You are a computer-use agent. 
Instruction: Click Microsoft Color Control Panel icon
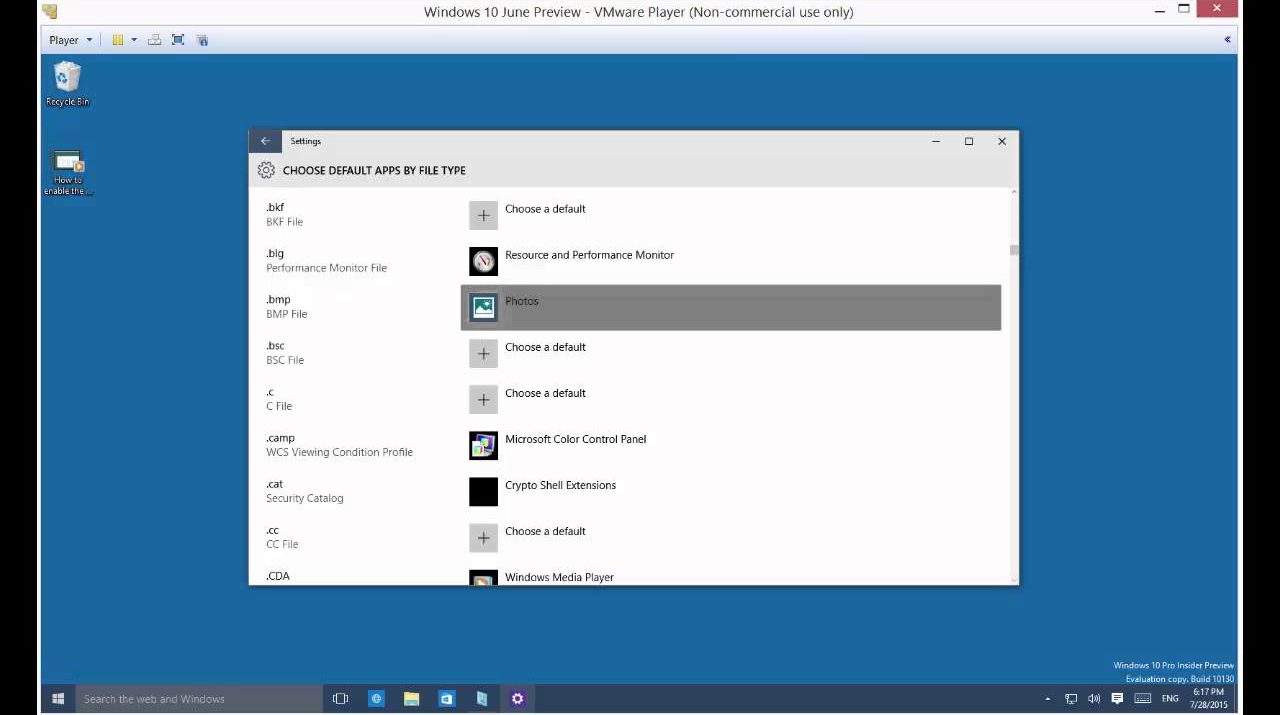pyautogui.click(x=483, y=446)
